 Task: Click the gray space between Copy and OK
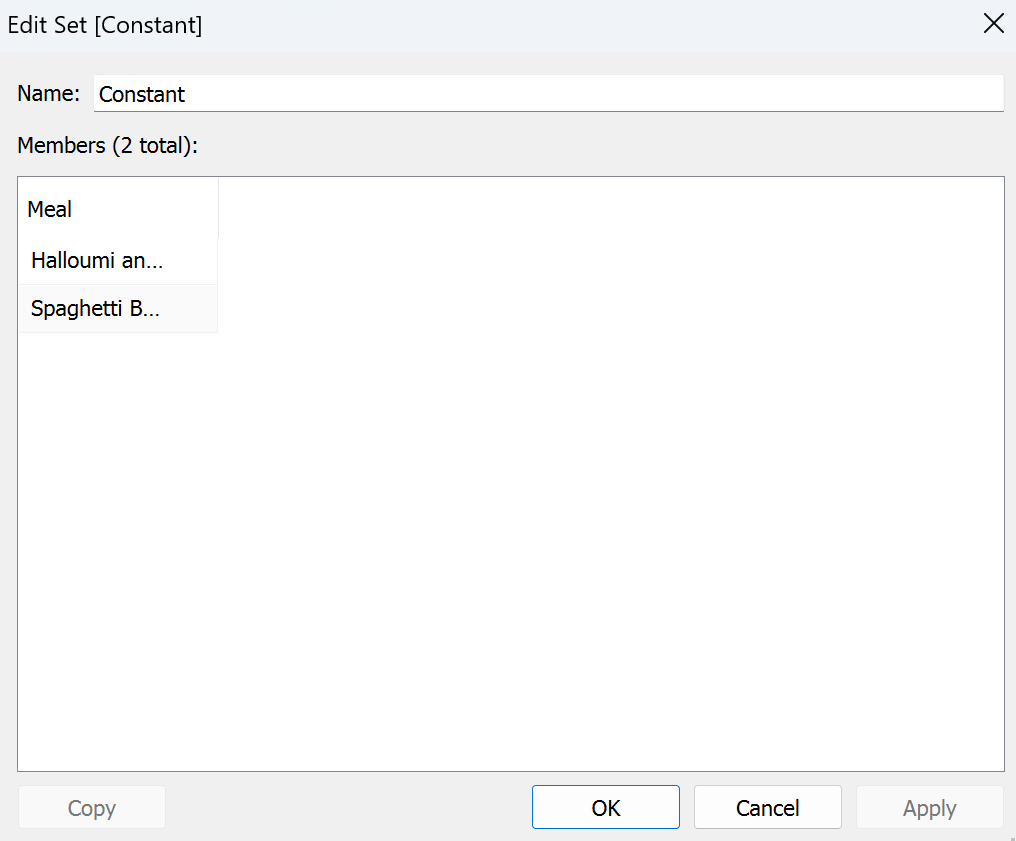[x=348, y=808]
